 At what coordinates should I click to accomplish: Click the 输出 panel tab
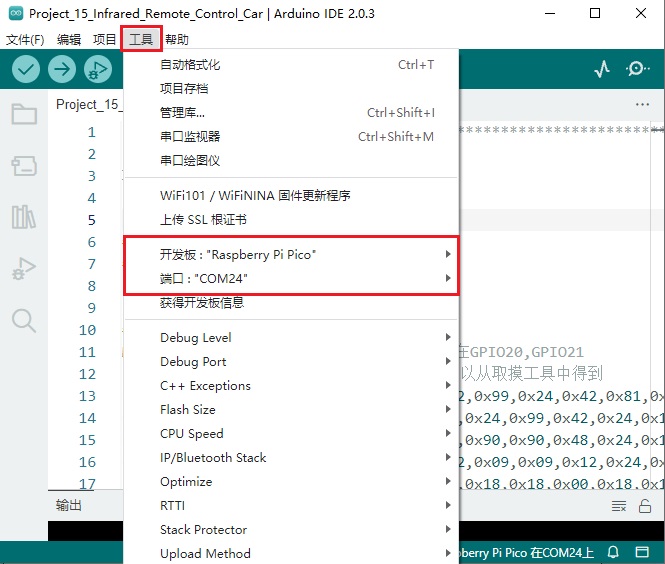[x=69, y=505]
